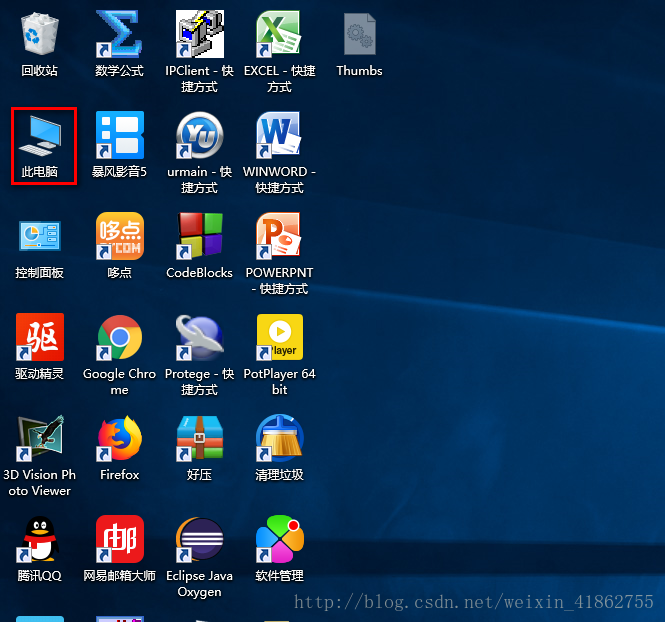
Task: Select the 3D Vision Photo Viewer icon
Action: coord(39,438)
